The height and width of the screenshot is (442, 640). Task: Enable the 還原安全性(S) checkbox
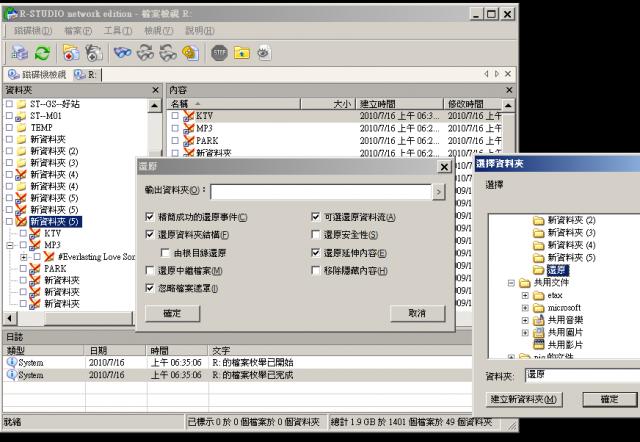316,234
